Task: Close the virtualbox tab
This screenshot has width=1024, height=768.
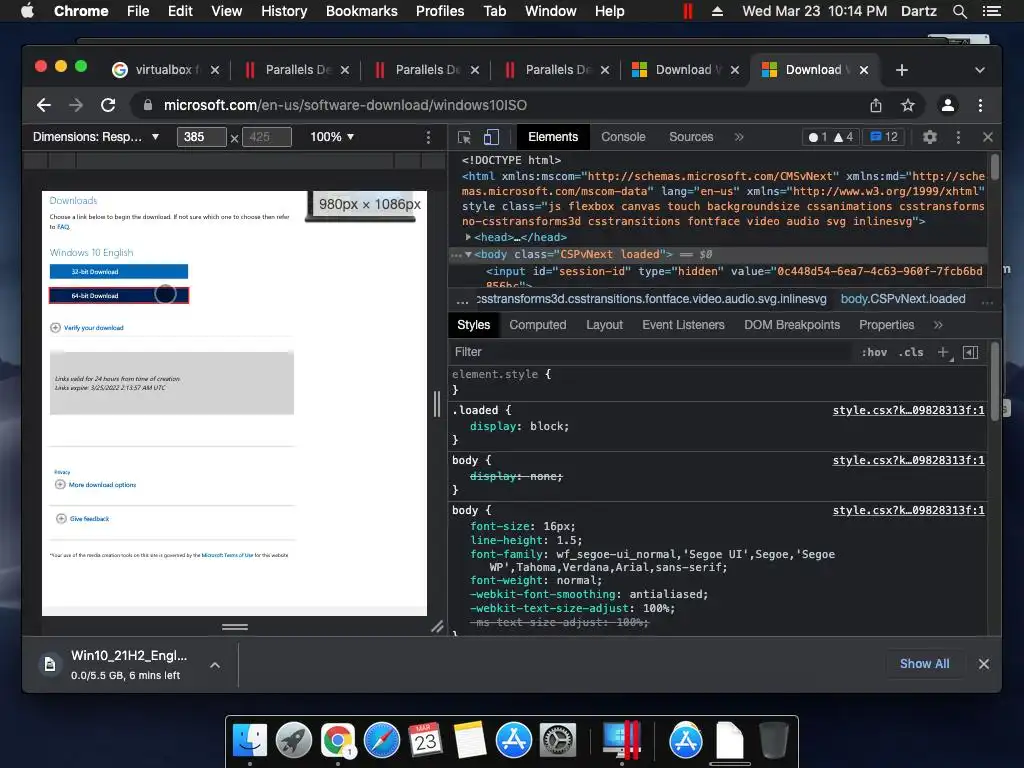Action: tap(215, 70)
